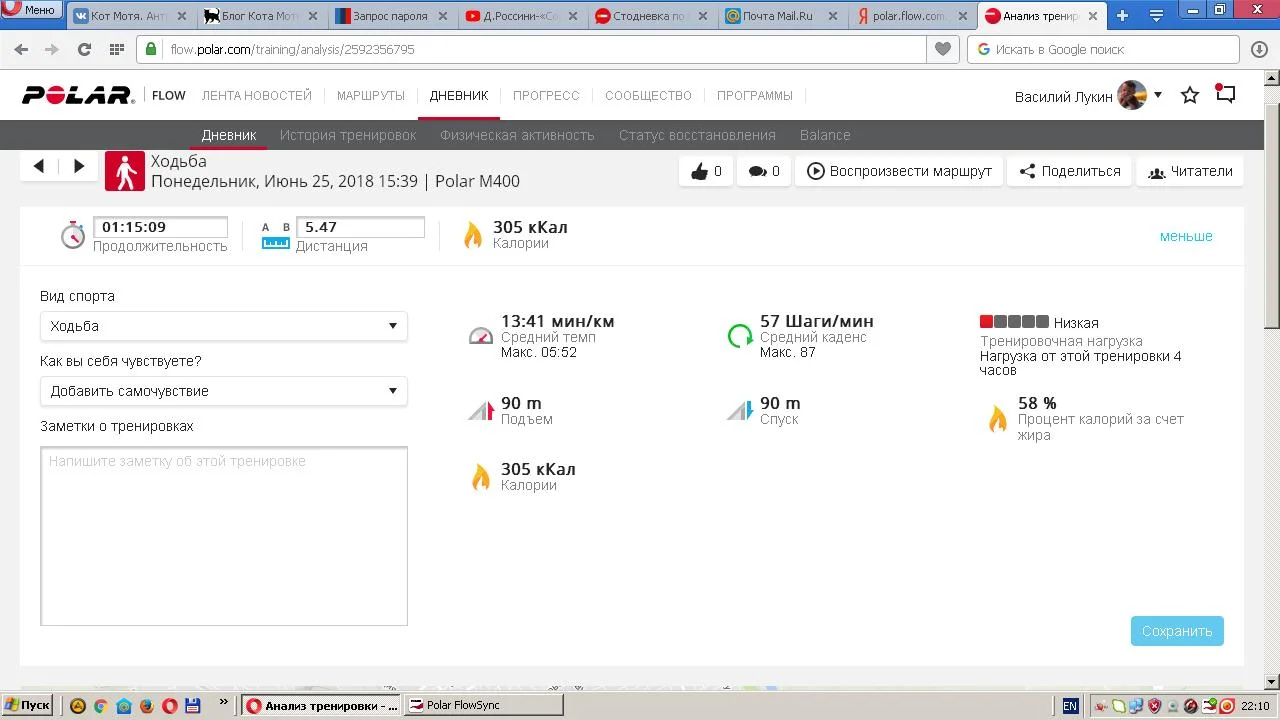Click the browser page reload icon
This screenshot has width=1280, height=720.
(x=84, y=49)
